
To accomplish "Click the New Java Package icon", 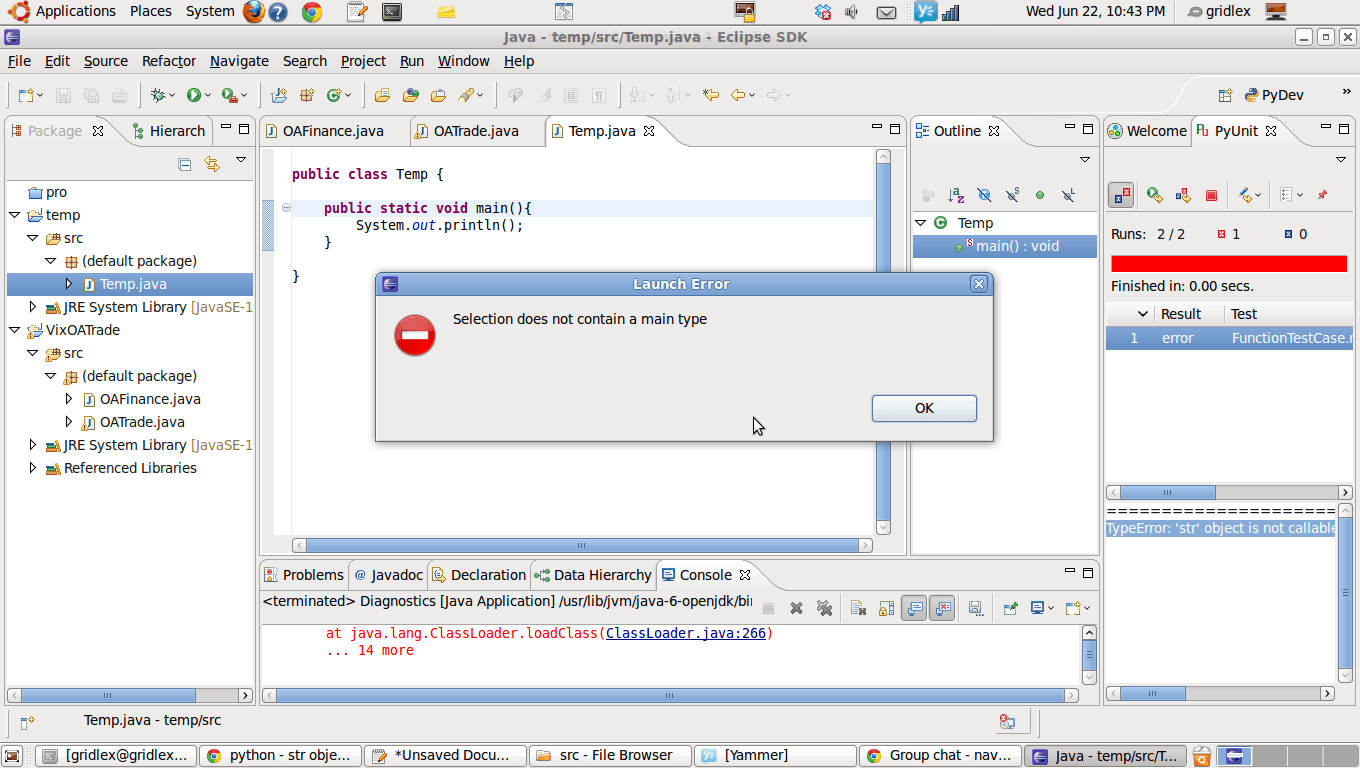I will click(x=307, y=95).
